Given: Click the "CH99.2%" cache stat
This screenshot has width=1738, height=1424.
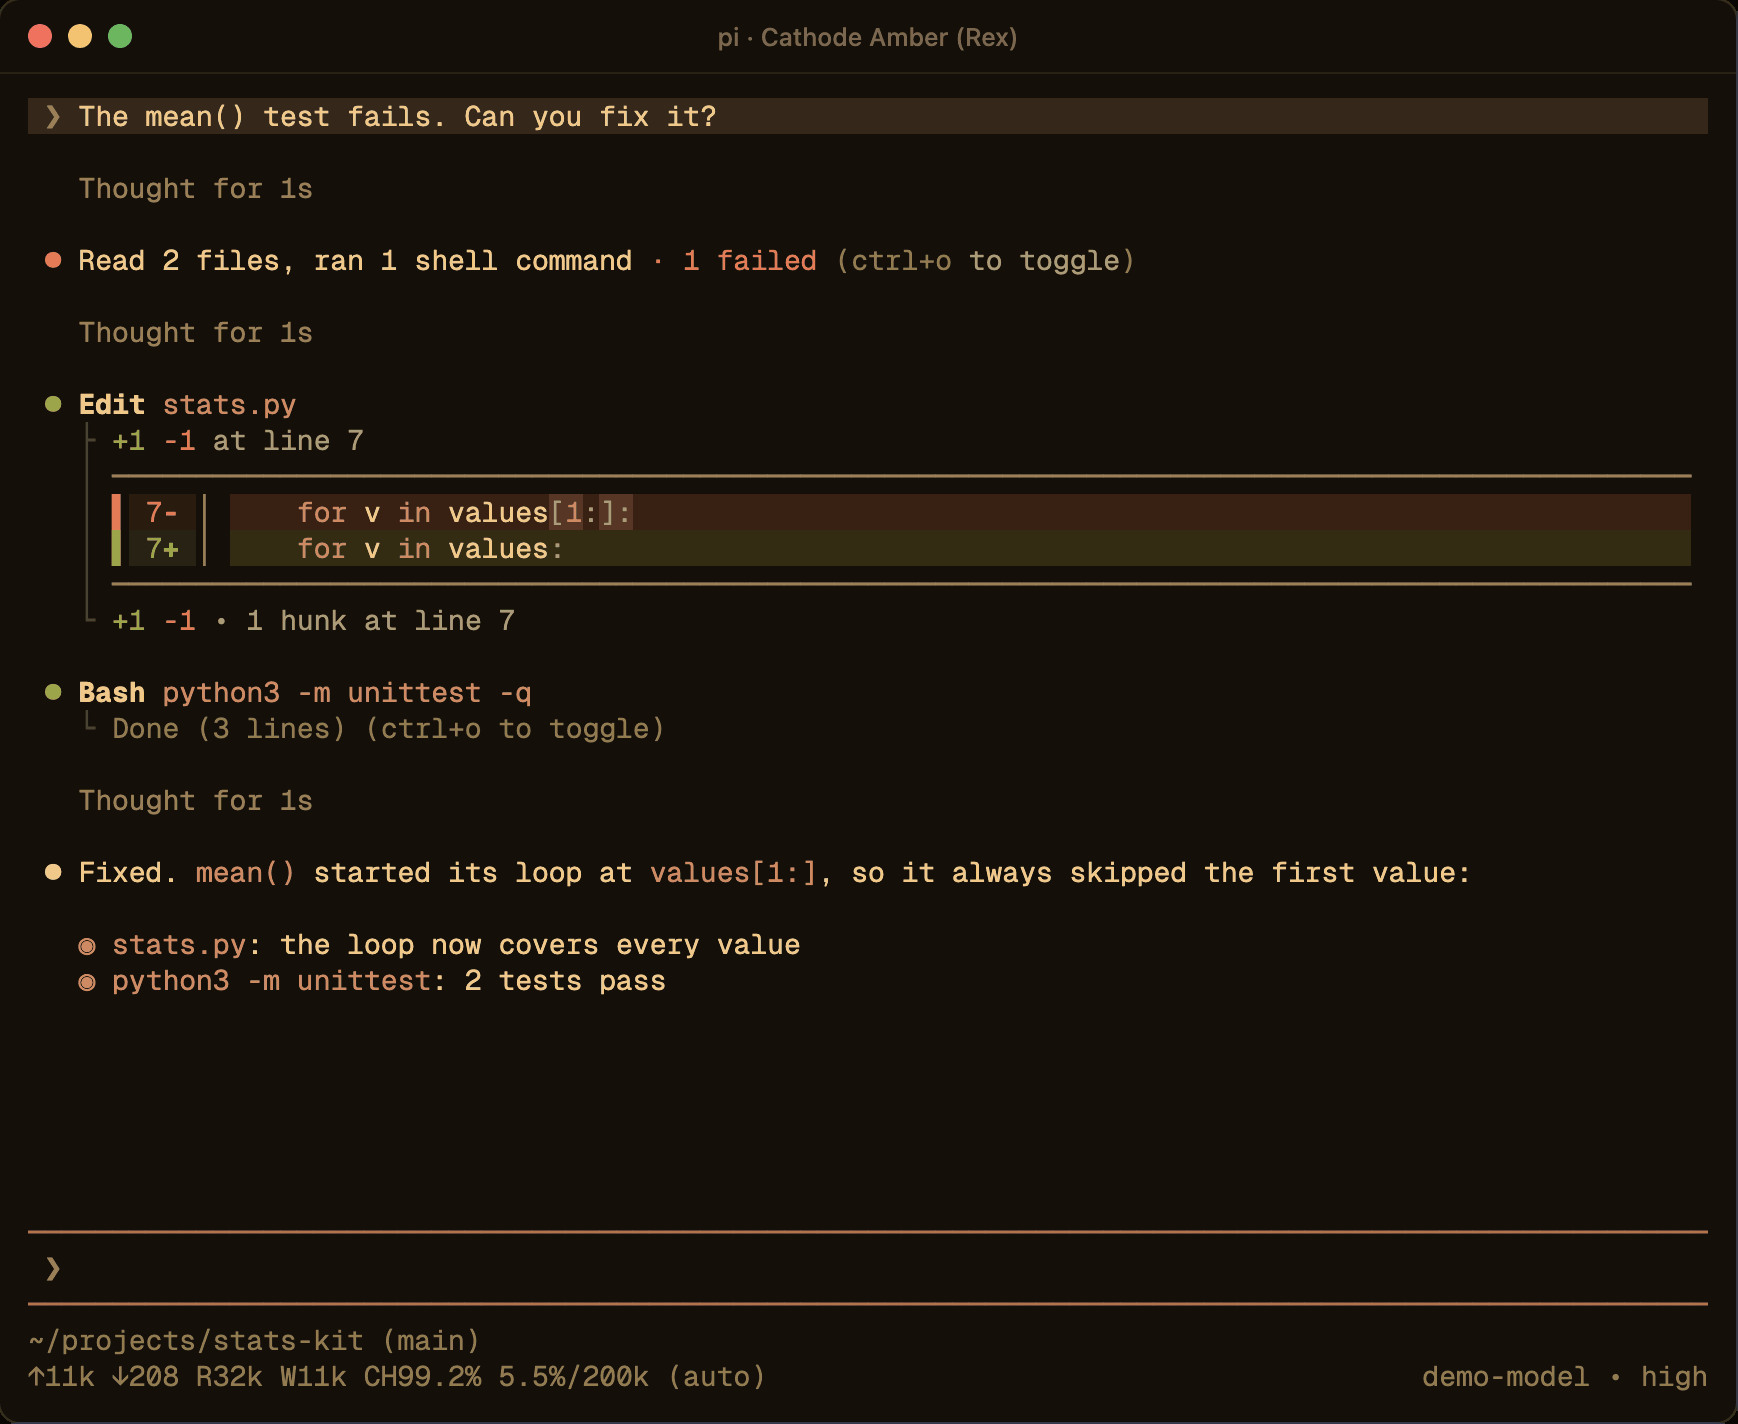Looking at the screenshot, I should [422, 1377].
